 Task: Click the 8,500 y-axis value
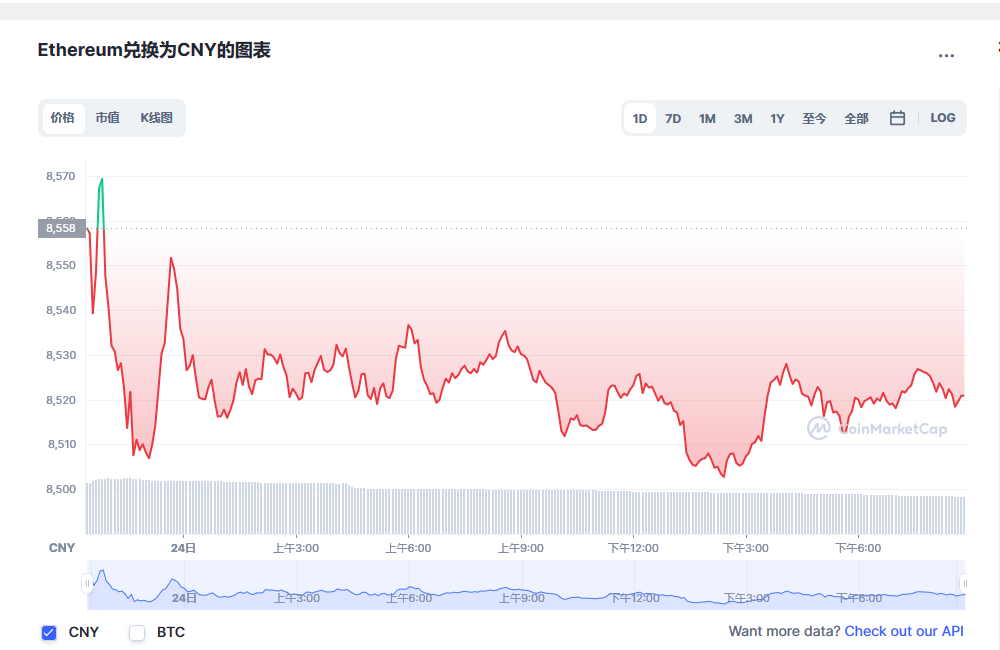61,489
